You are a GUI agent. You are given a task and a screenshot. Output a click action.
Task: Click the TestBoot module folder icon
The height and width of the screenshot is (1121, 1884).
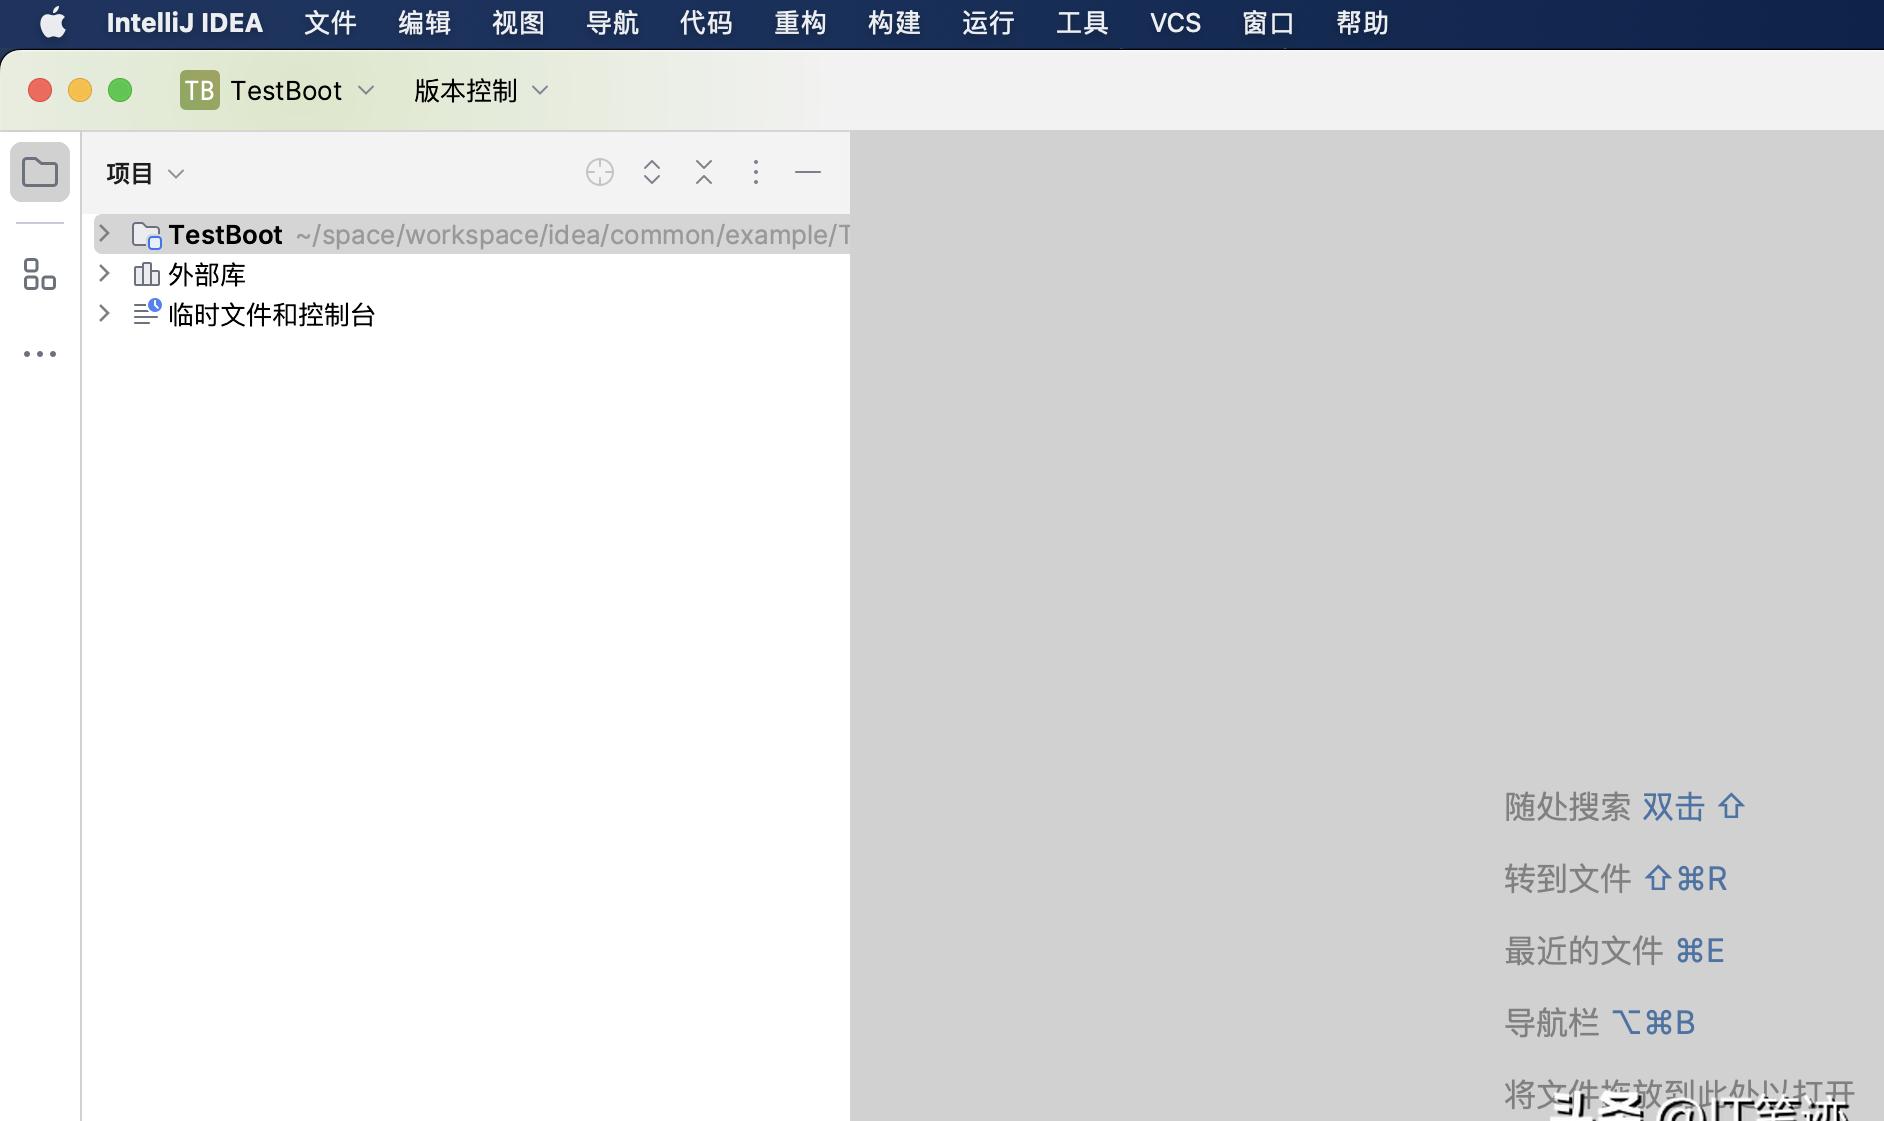coord(146,235)
